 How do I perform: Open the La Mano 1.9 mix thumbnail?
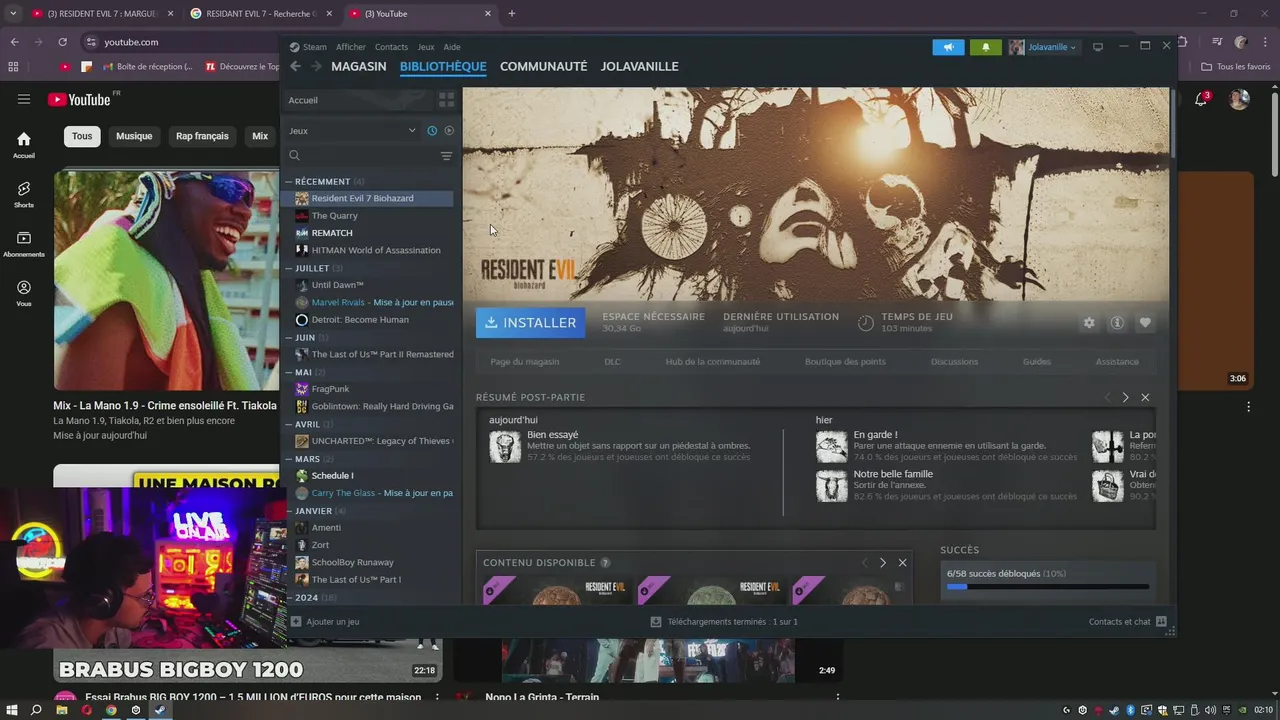pos(166,281)
